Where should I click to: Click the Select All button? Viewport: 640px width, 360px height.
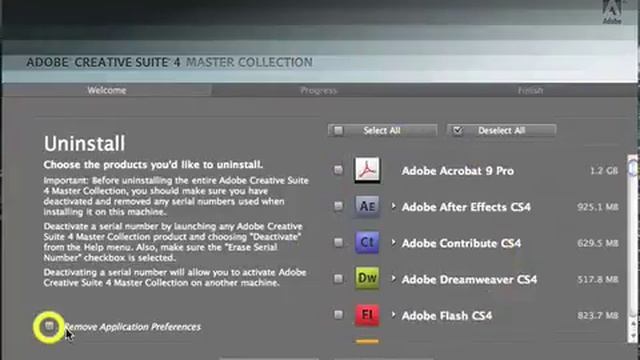click(382, 131)
